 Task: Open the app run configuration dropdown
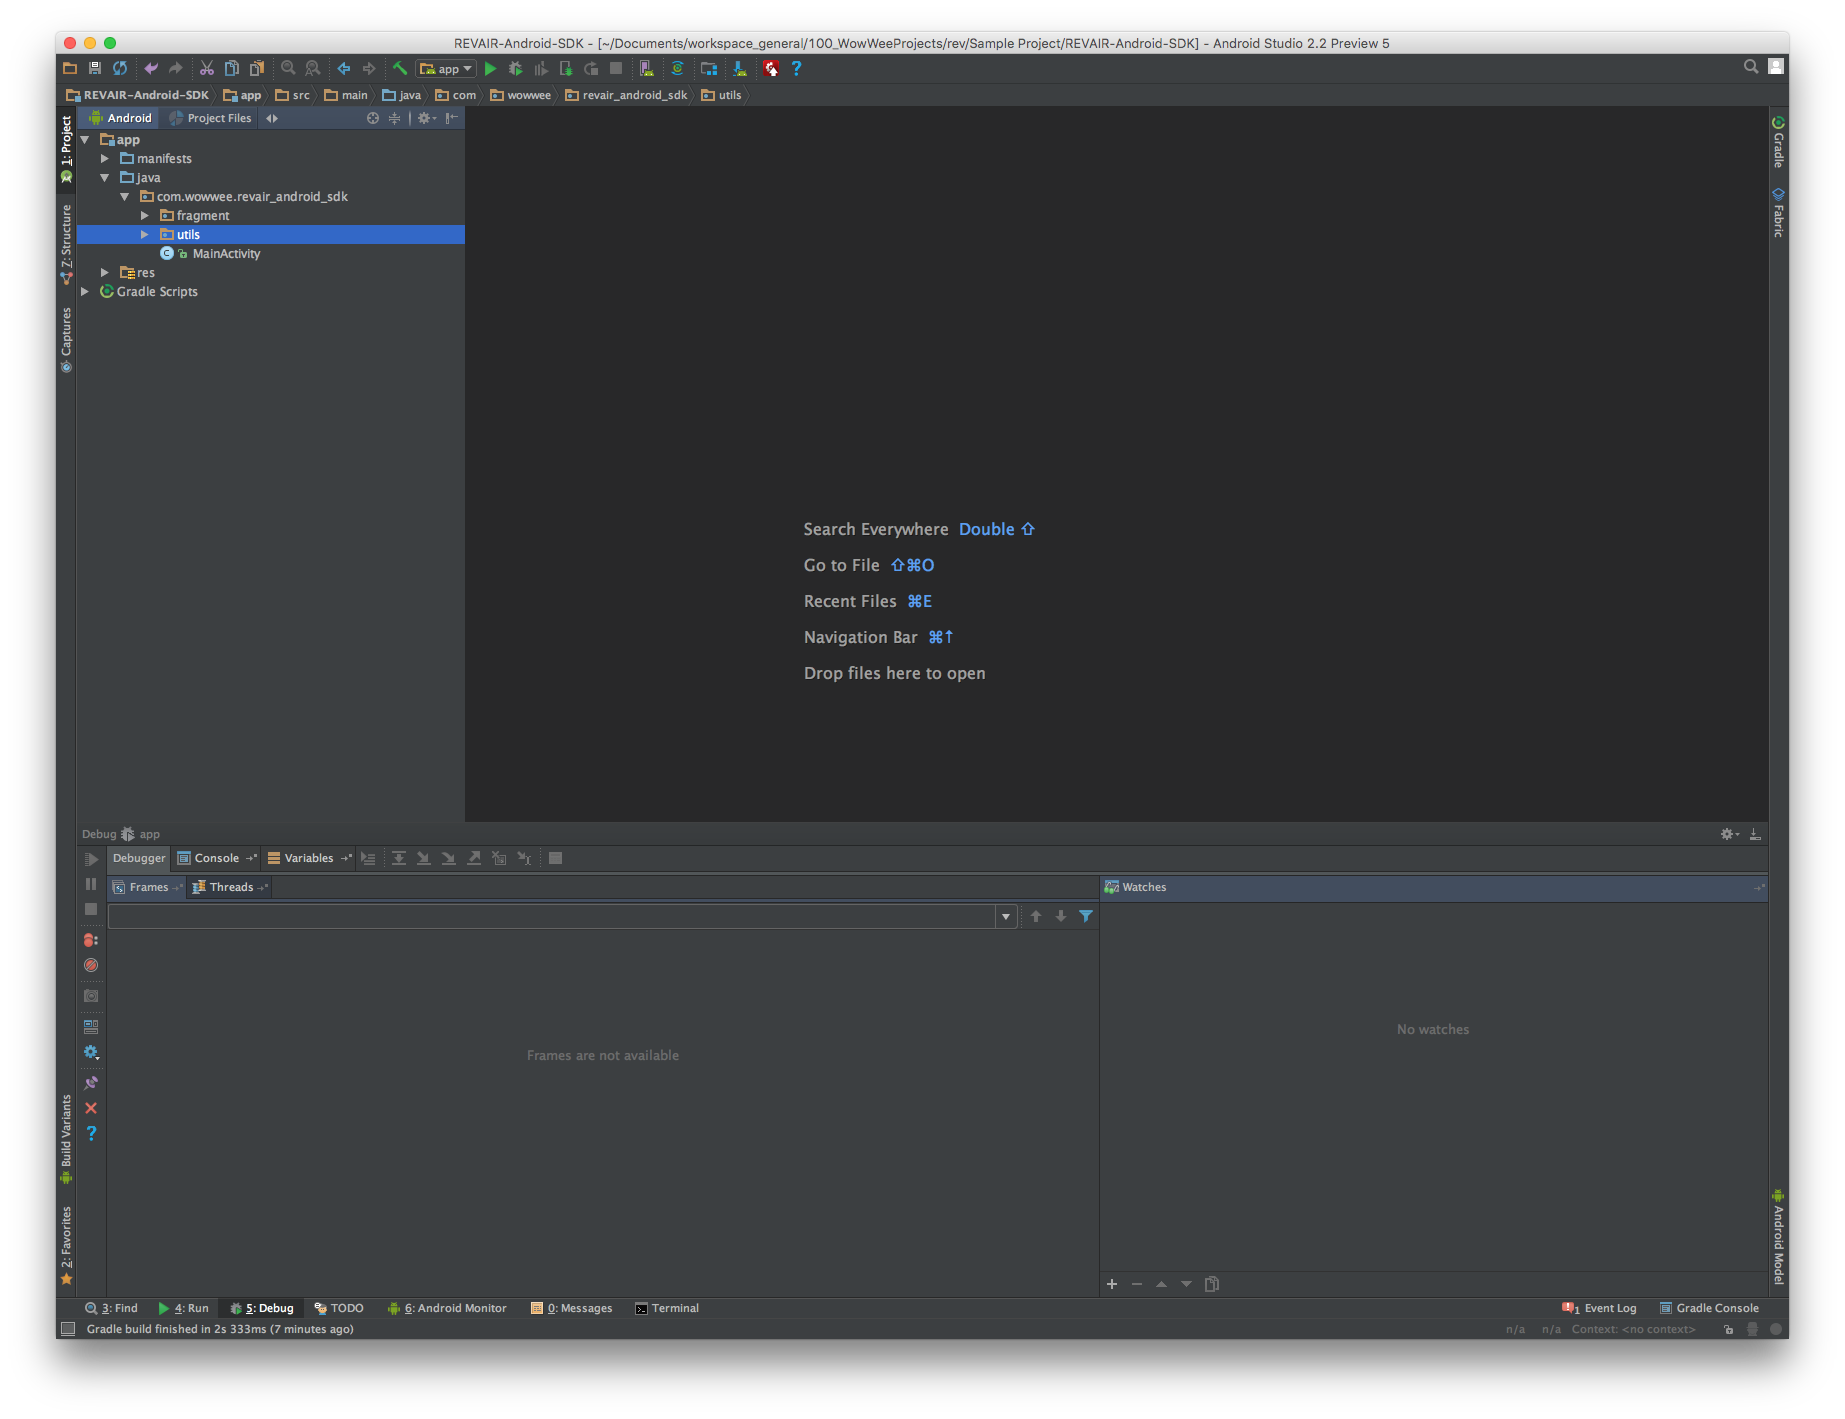pos(446,68)
